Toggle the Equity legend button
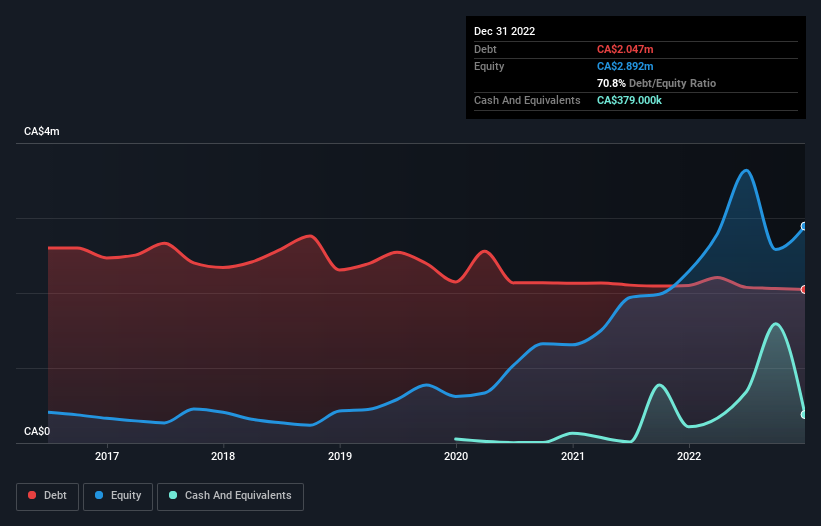The height and width of the screenshot is (526, 821). [x=118, y=496]
